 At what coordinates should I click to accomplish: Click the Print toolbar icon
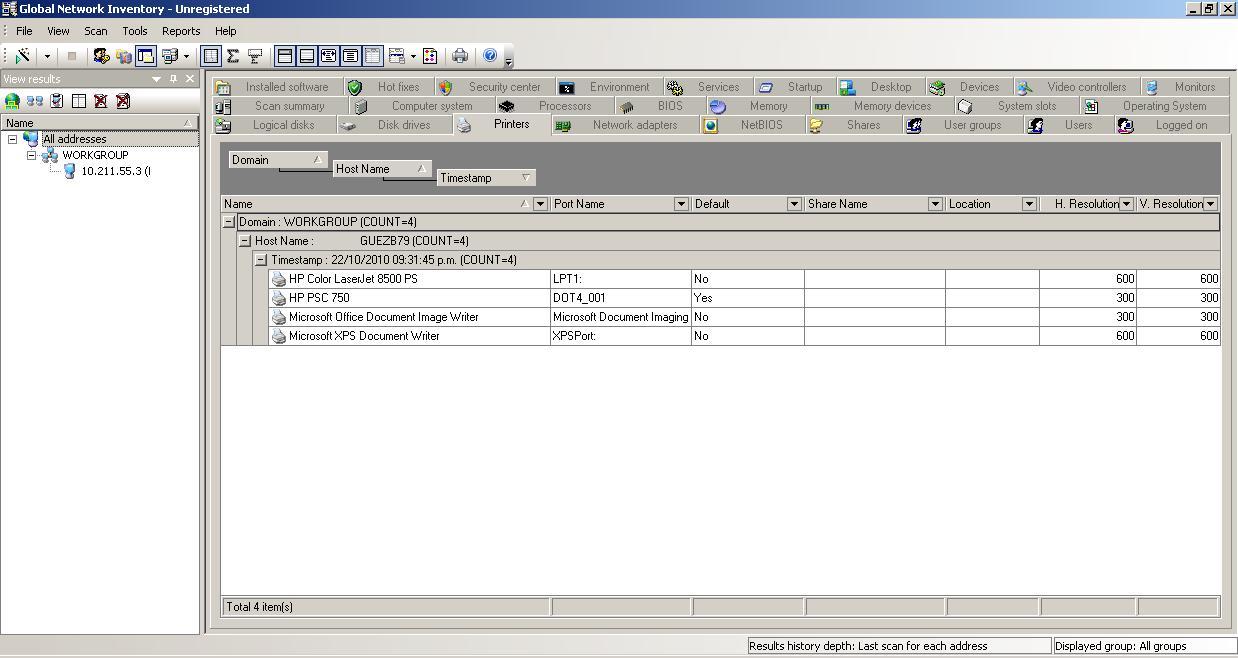click(x=460, y=56)
